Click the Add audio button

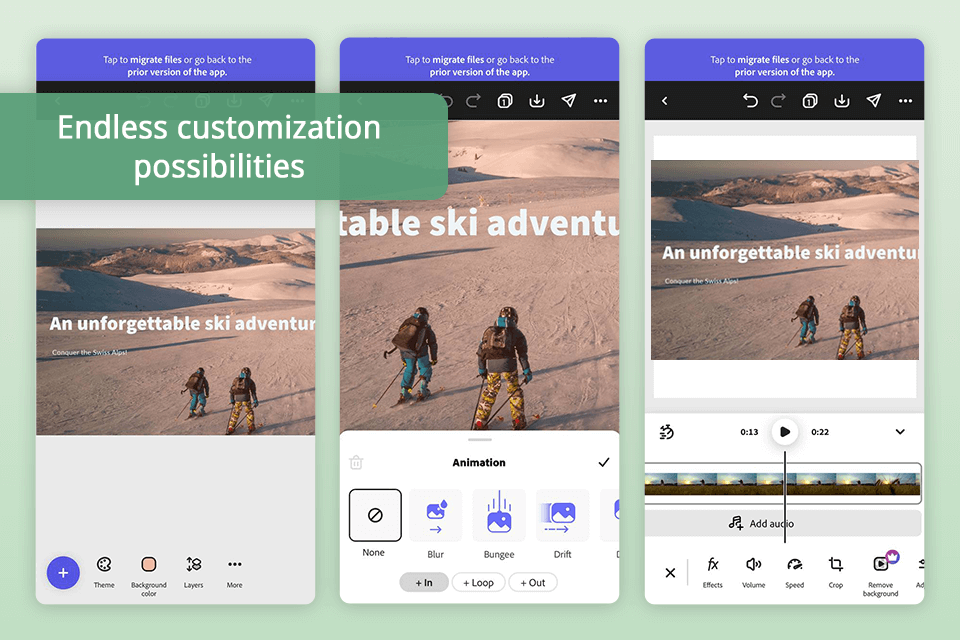[x=783, y=524]
